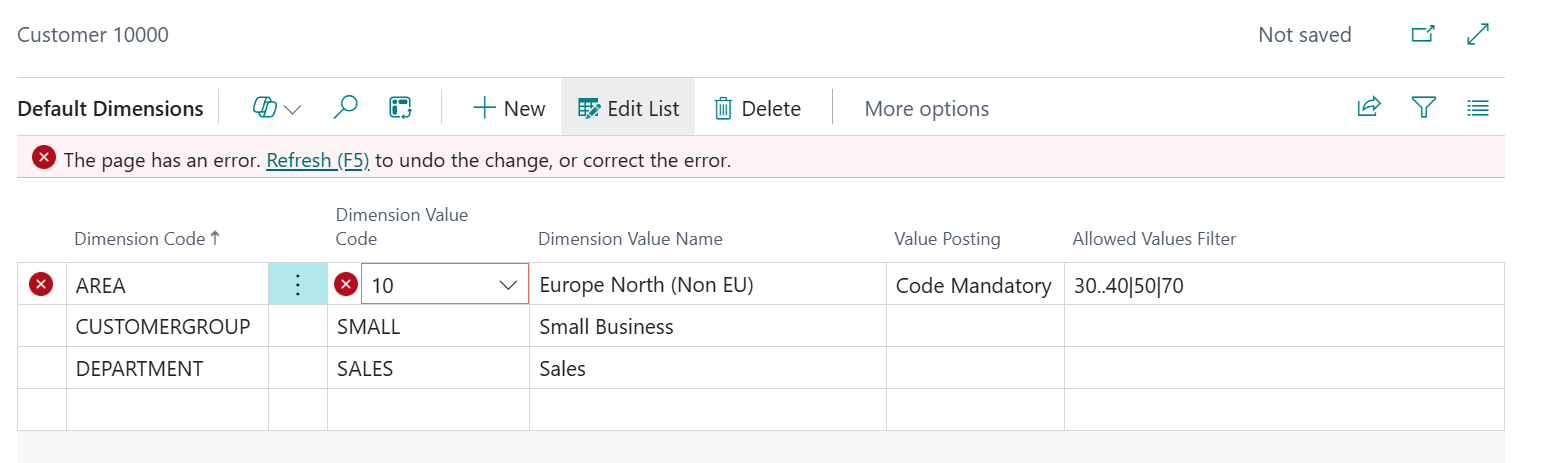Click the Refresh (F5) link

(318, 159)
